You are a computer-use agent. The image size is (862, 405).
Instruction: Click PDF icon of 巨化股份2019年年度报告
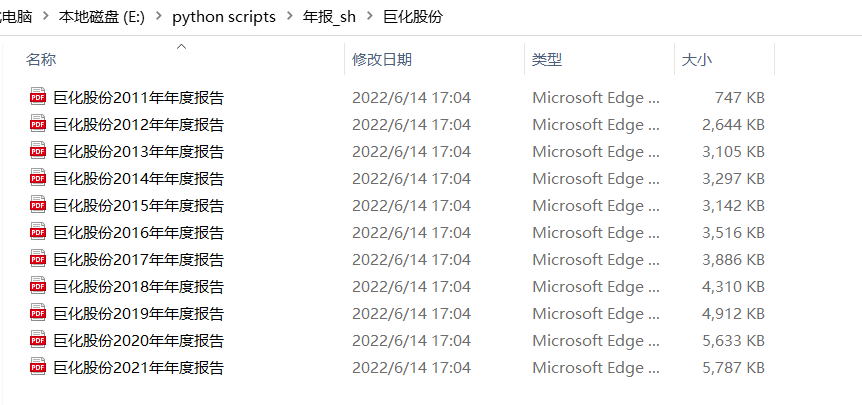click(x=38, y=313)
